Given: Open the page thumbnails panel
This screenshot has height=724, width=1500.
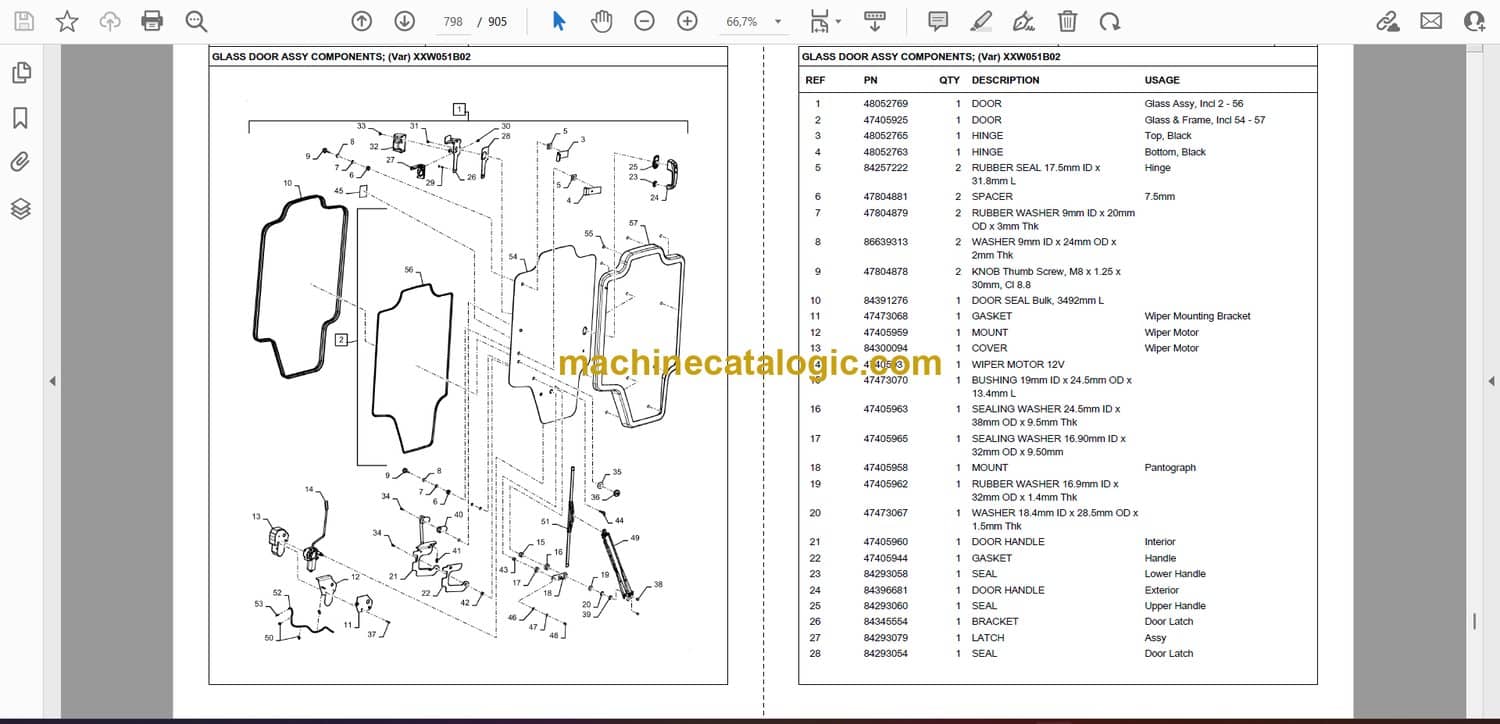Looking at the screenshot, I should 21,72.
